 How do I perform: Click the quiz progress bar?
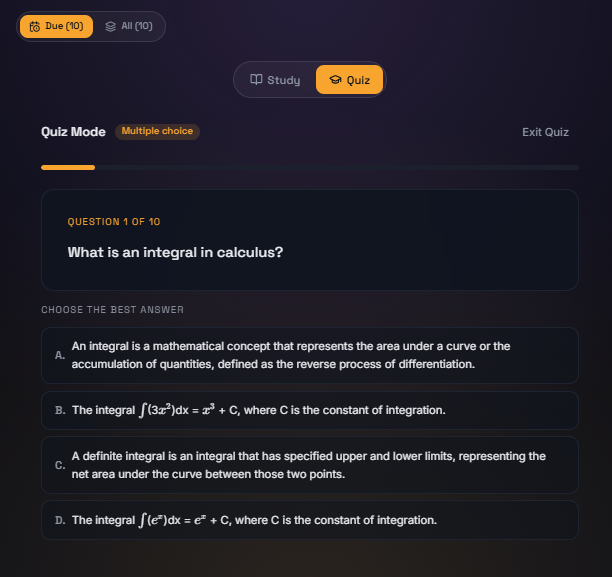click(310, 167)
